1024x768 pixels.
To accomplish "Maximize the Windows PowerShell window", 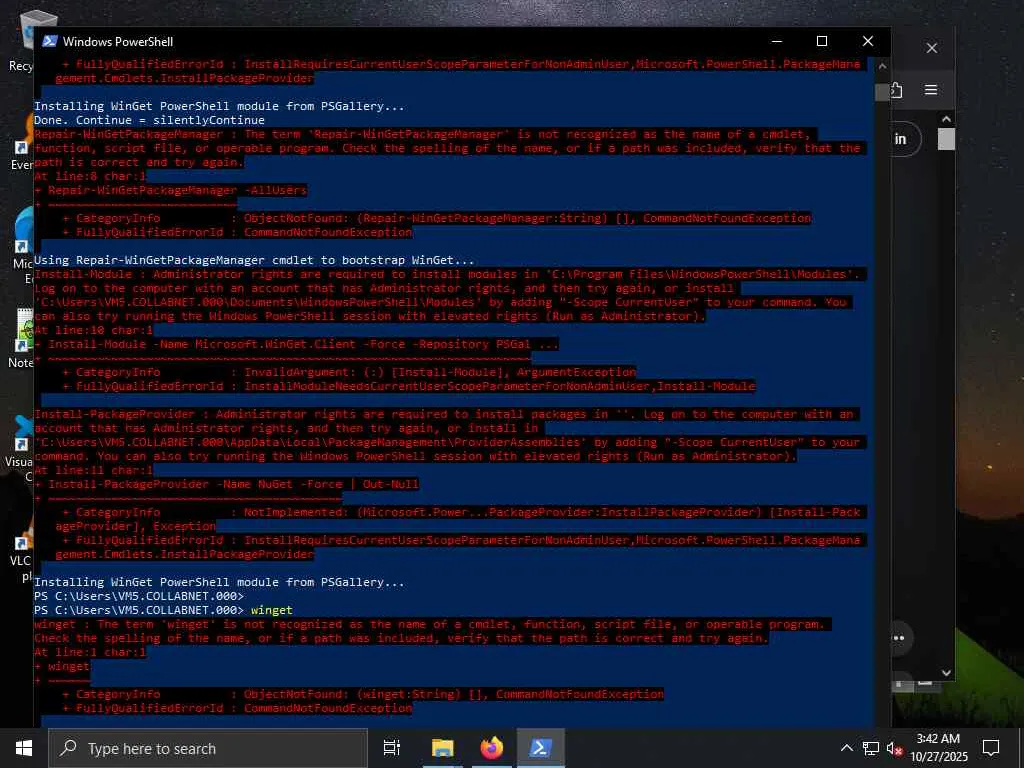I will (x=822, y=41).
